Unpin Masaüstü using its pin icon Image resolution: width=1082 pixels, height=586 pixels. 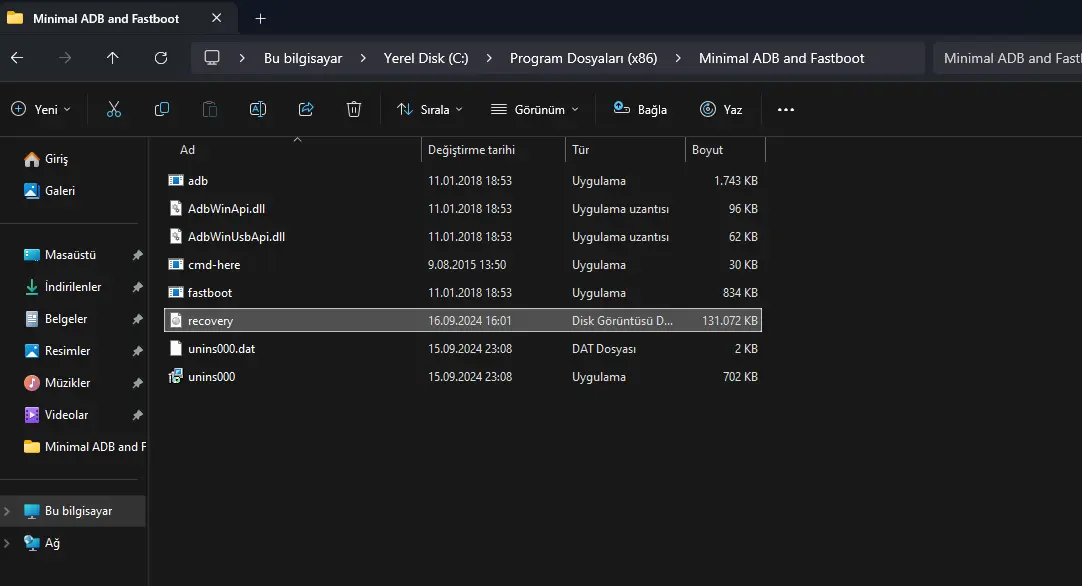(x=137, y=255)
